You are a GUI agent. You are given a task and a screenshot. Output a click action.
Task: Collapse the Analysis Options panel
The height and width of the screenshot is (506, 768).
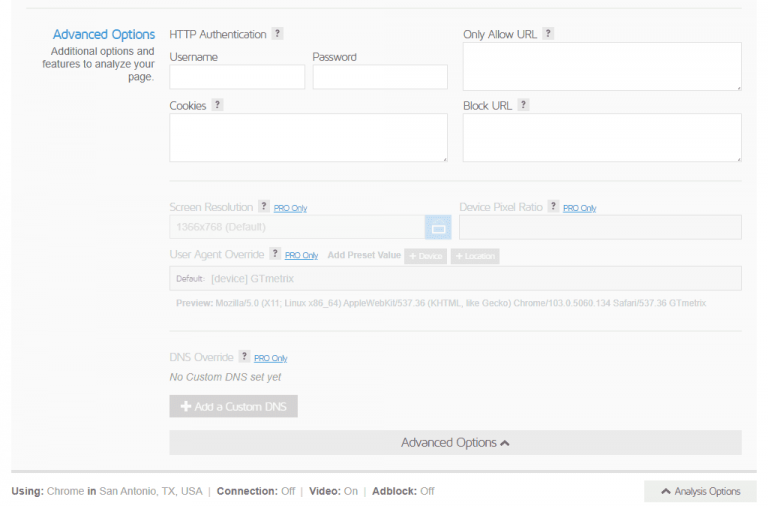pyautogui.click(x=700, y=491)
